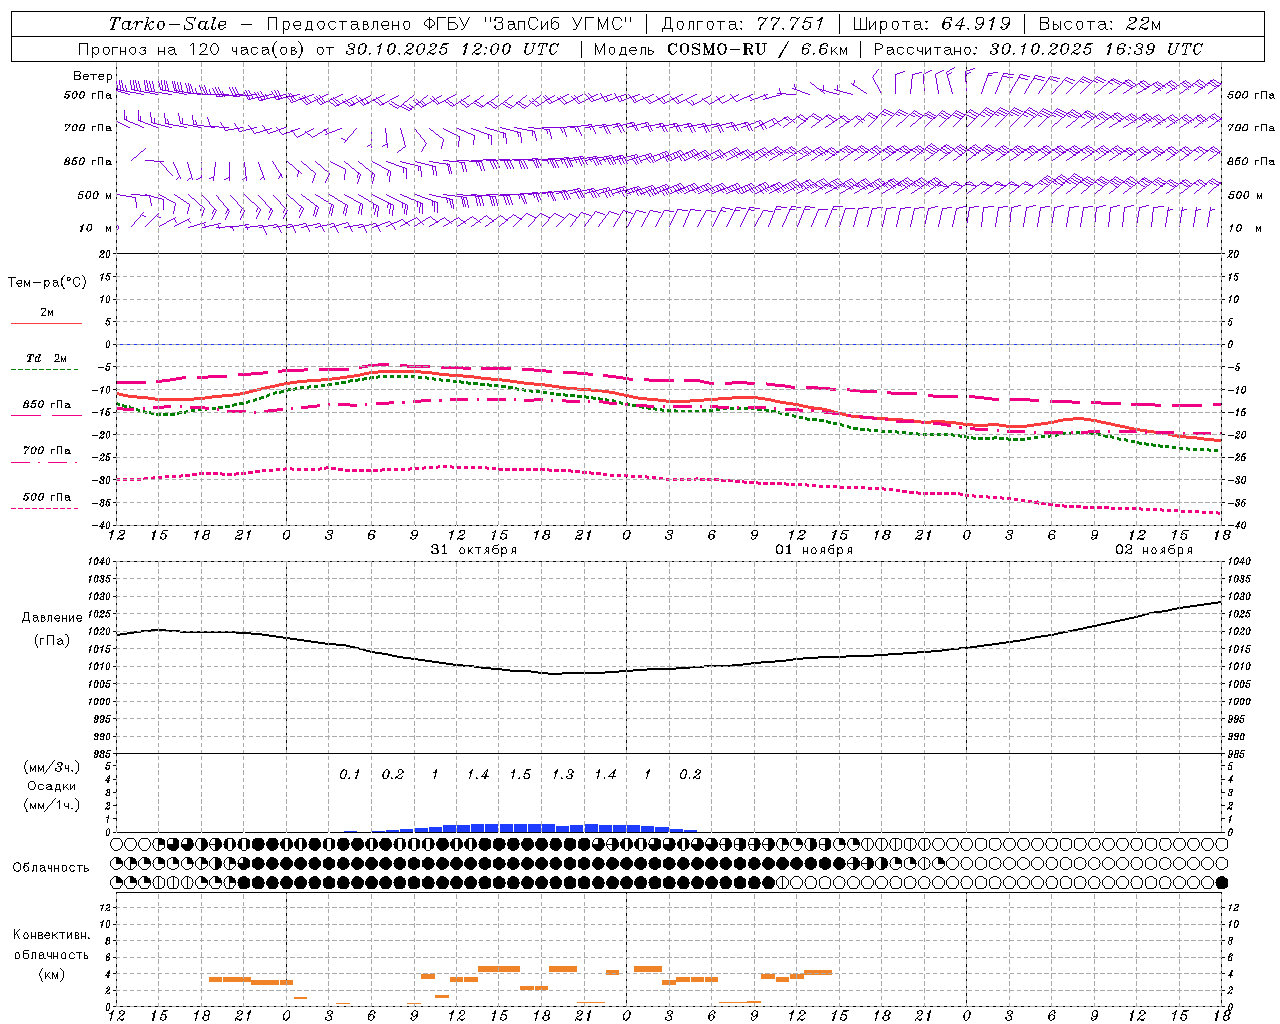Click the -40 tick on left temperature axis

point(102,525)
